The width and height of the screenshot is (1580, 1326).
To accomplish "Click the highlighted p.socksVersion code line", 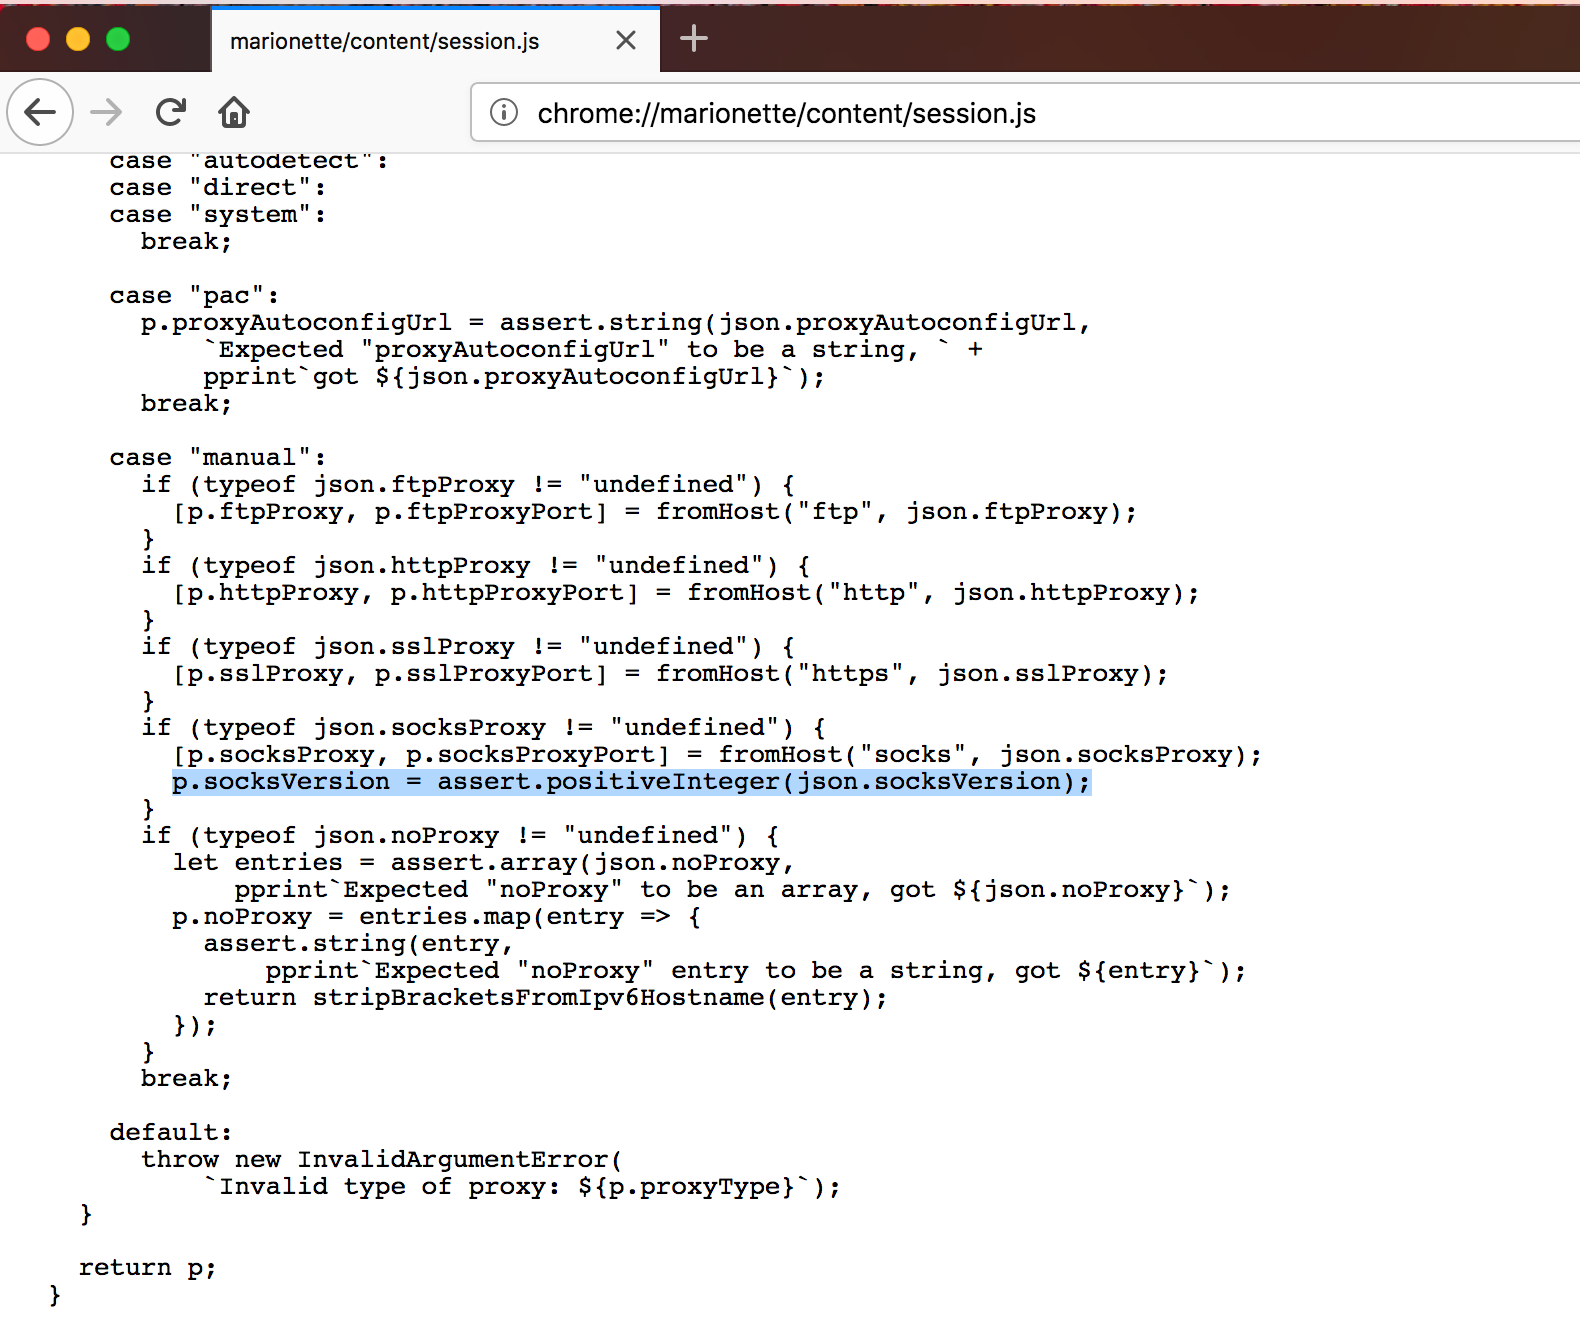I will pyautogui.click(x=630, y=782).
